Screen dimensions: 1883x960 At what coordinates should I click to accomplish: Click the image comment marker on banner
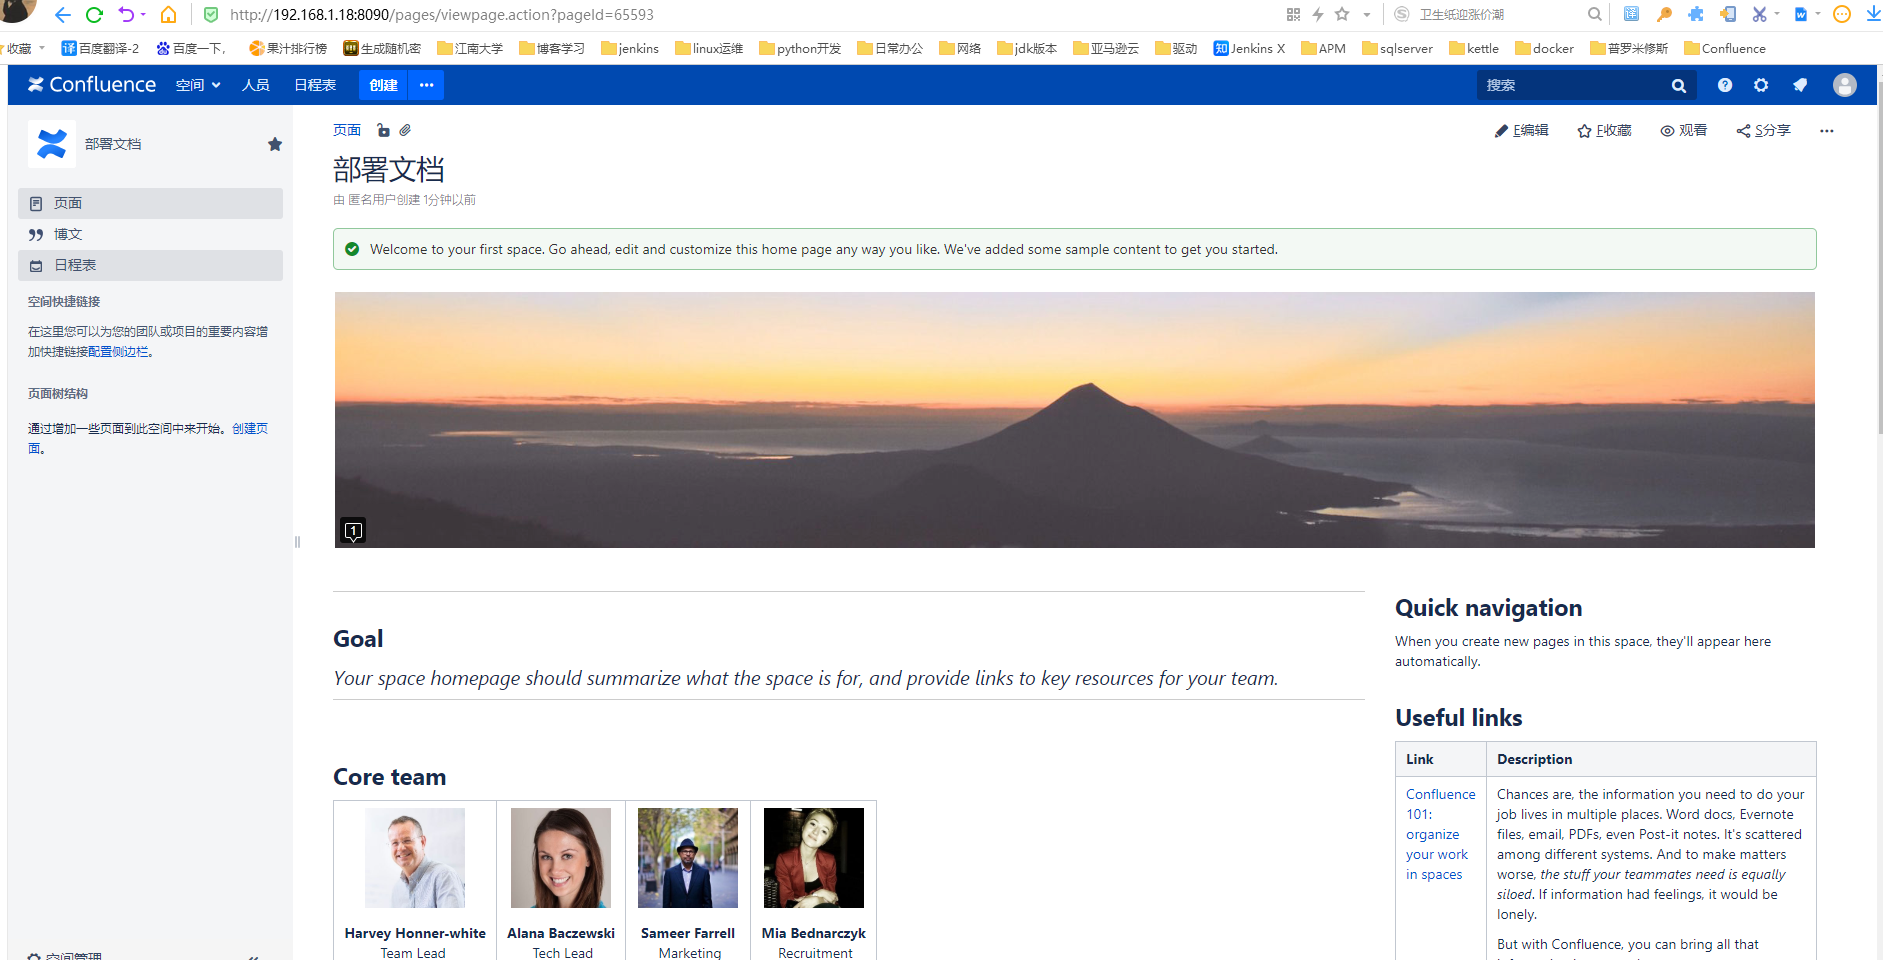coord(353,530)
